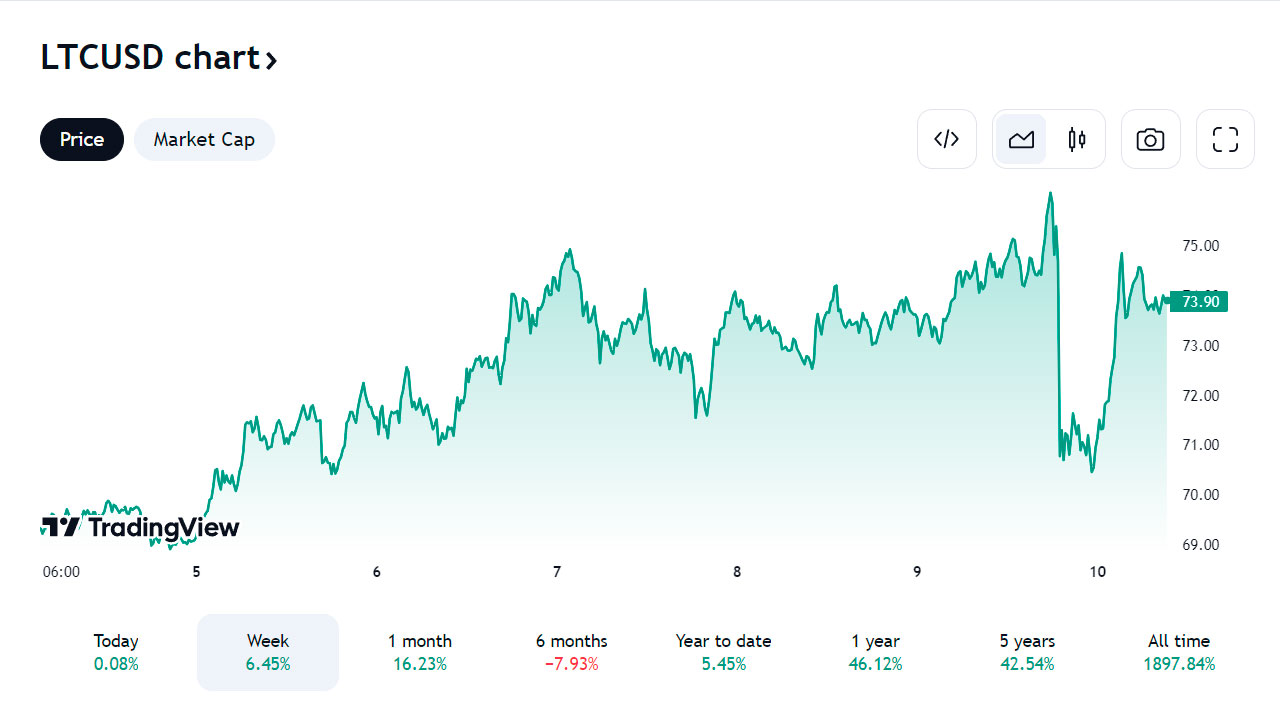Click the chevron next to LTCUSD chart
Image resolution: width=1280 pixels, height=720 pixels.
point(270,60)
